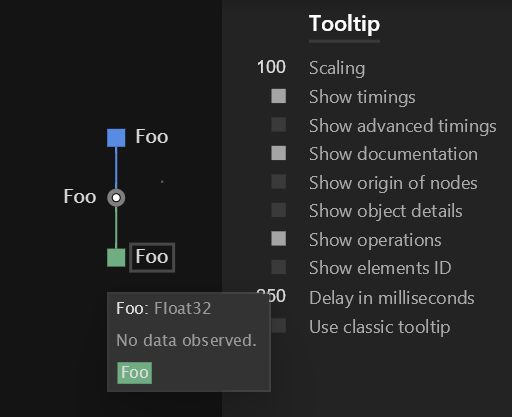Click the Foo label beside blue node

pos(152,137)
